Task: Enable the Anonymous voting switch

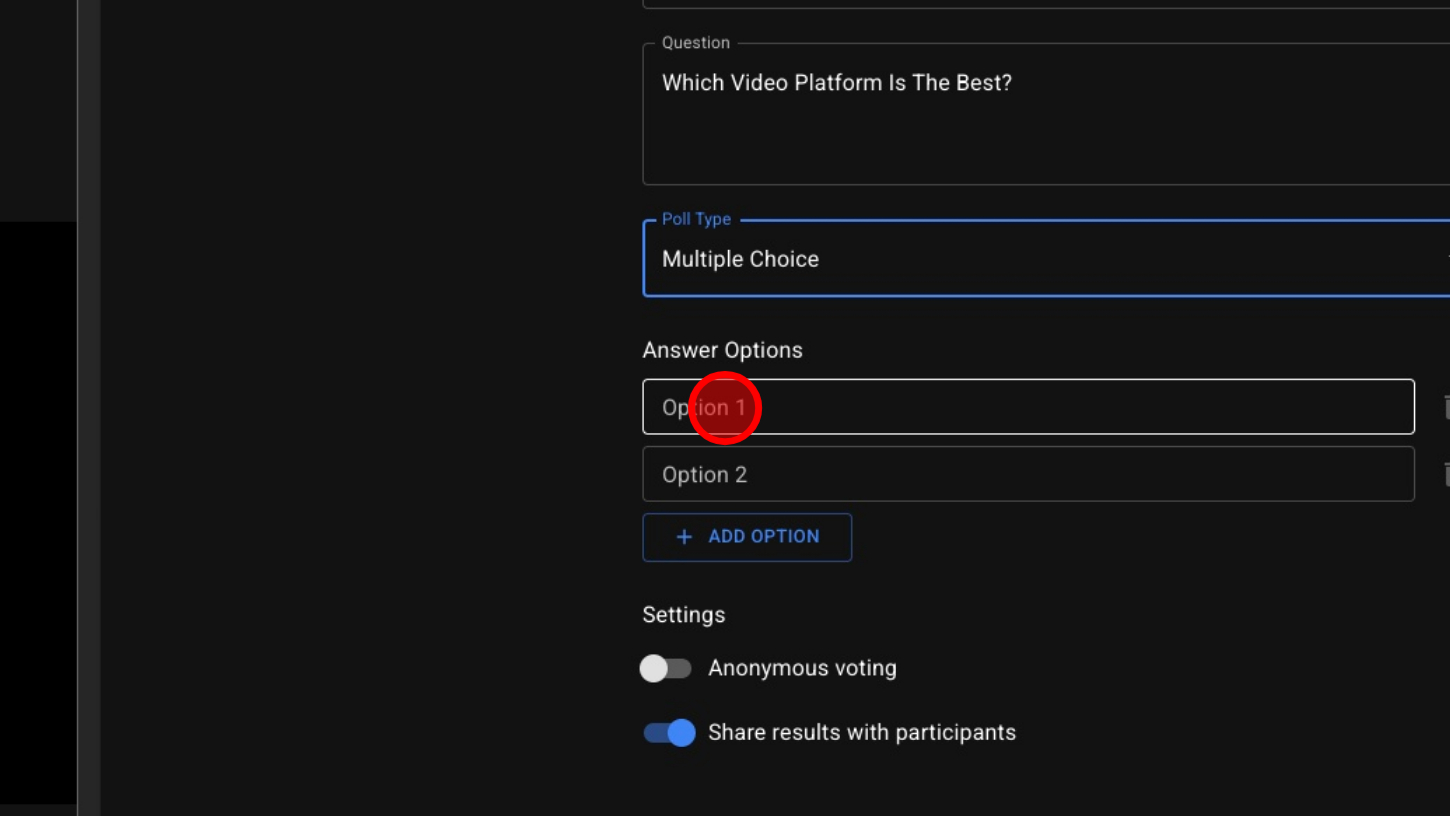Action: [666, 668]
